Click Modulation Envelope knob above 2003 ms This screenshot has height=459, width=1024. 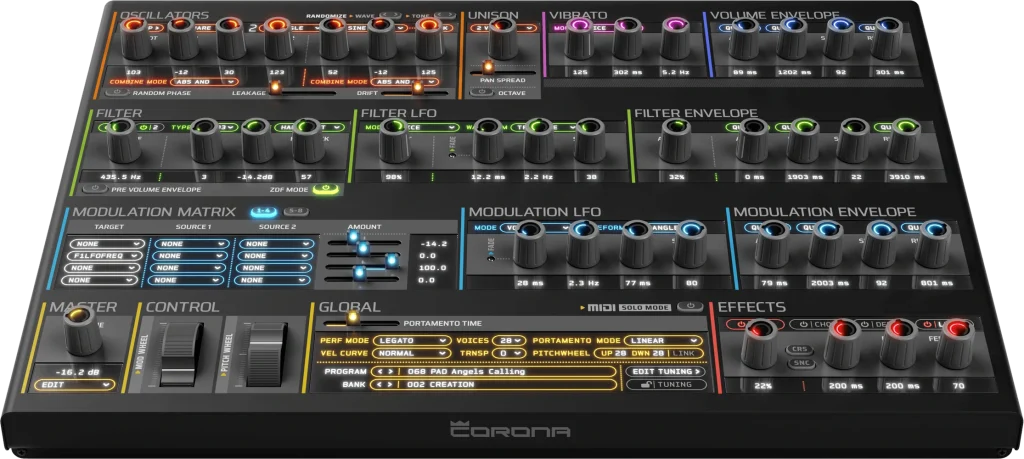pos(825,244)
